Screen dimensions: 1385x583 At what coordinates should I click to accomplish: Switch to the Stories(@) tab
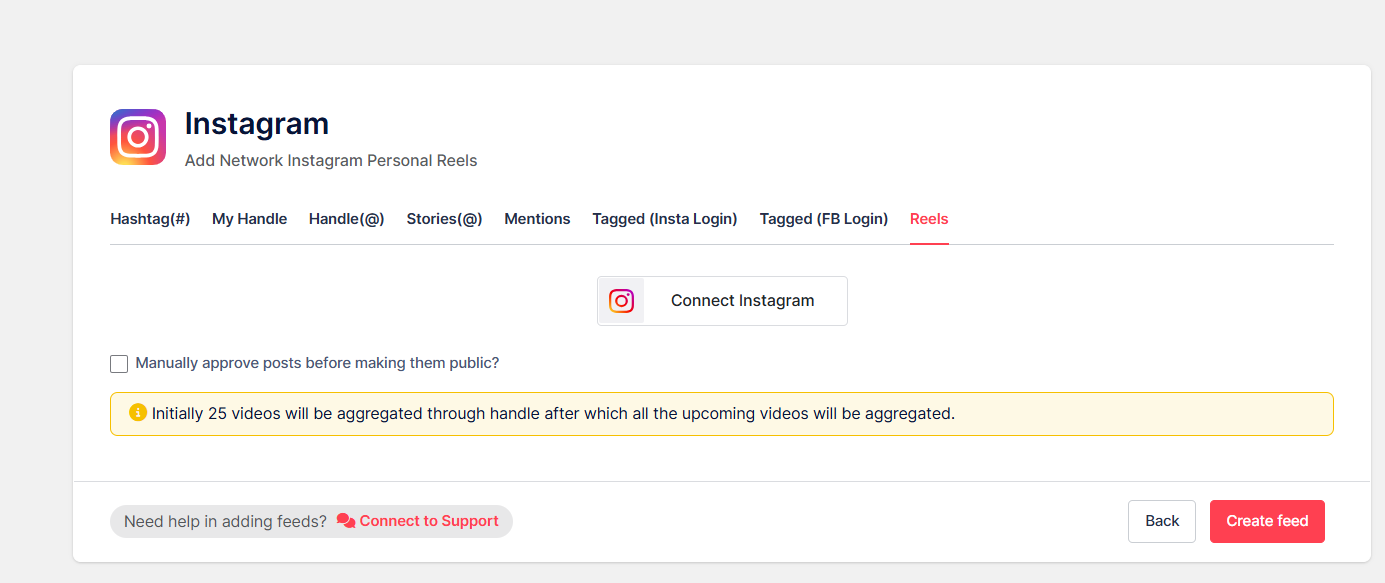click(x=444, y=218)
